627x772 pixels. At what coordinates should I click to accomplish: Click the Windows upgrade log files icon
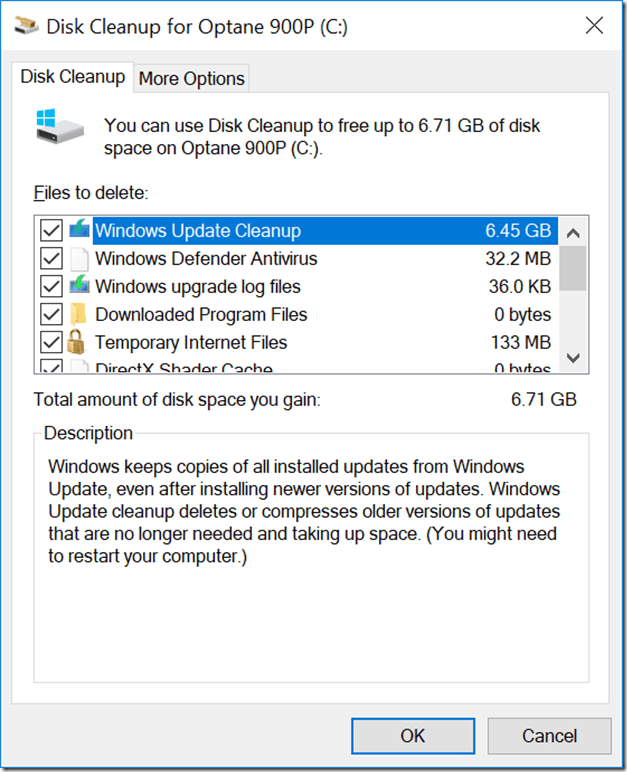coord(79,286)
